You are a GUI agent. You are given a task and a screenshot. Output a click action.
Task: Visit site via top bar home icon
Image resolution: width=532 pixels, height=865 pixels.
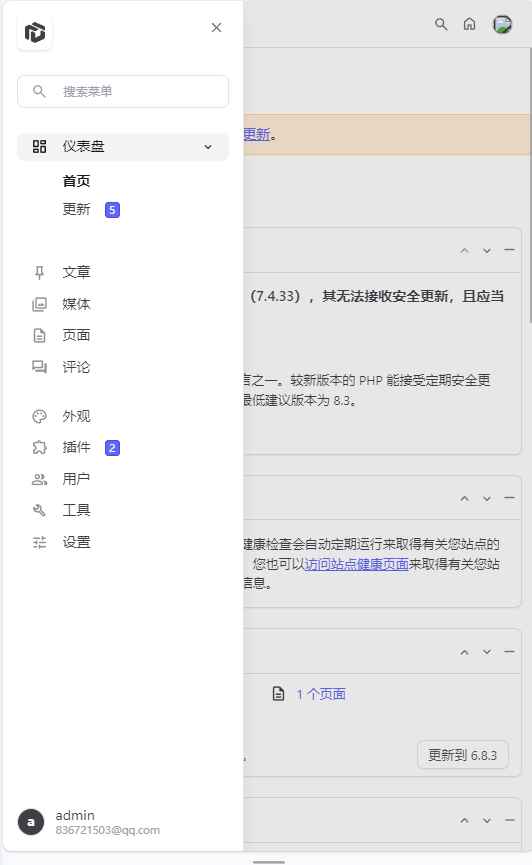coord(470,24)
